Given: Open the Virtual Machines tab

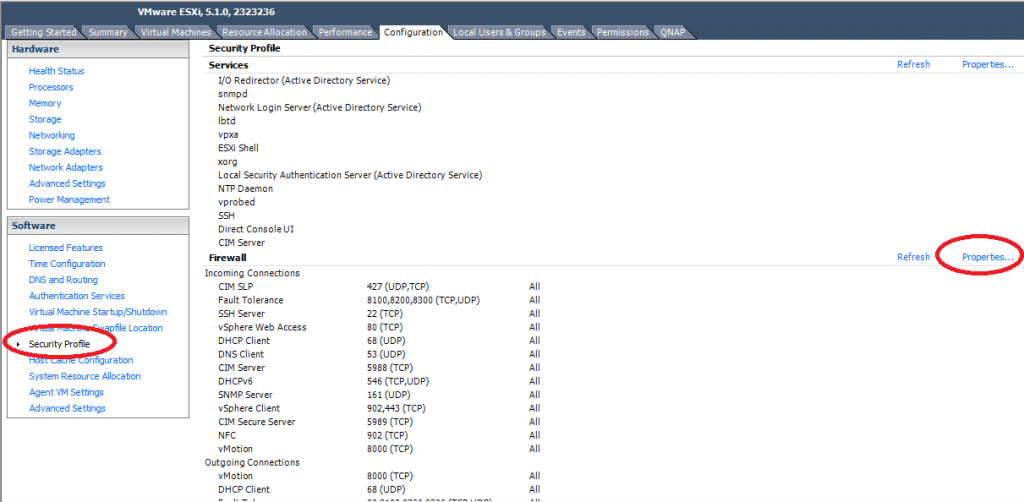Looking at the screenshot, I should pos(176,32).
